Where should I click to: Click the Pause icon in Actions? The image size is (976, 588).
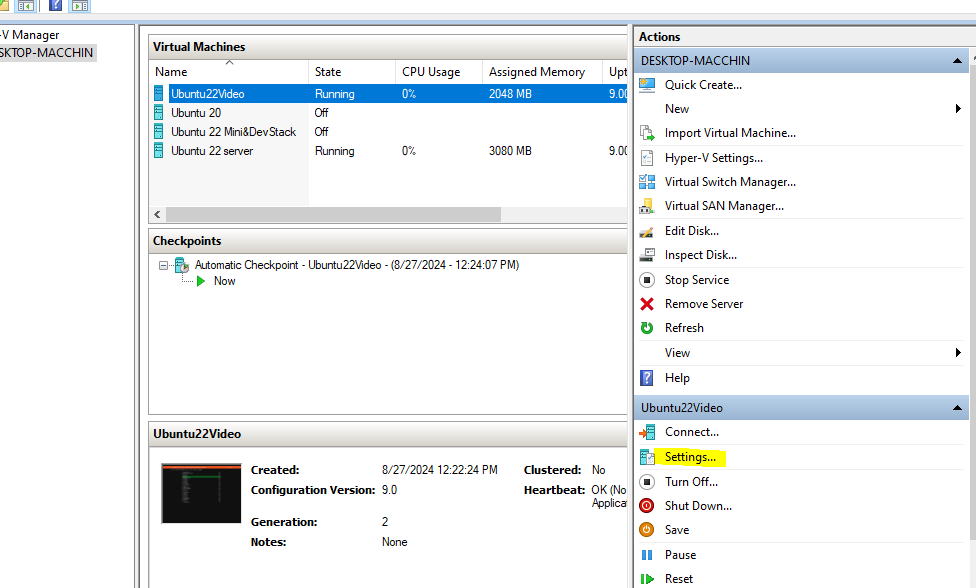click(647, 555)
